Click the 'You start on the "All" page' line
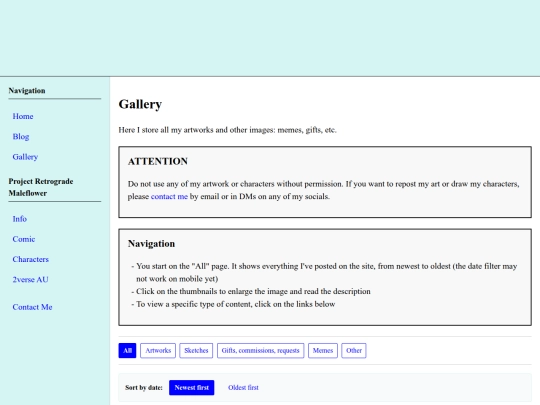540x405 pixels. 326,272
